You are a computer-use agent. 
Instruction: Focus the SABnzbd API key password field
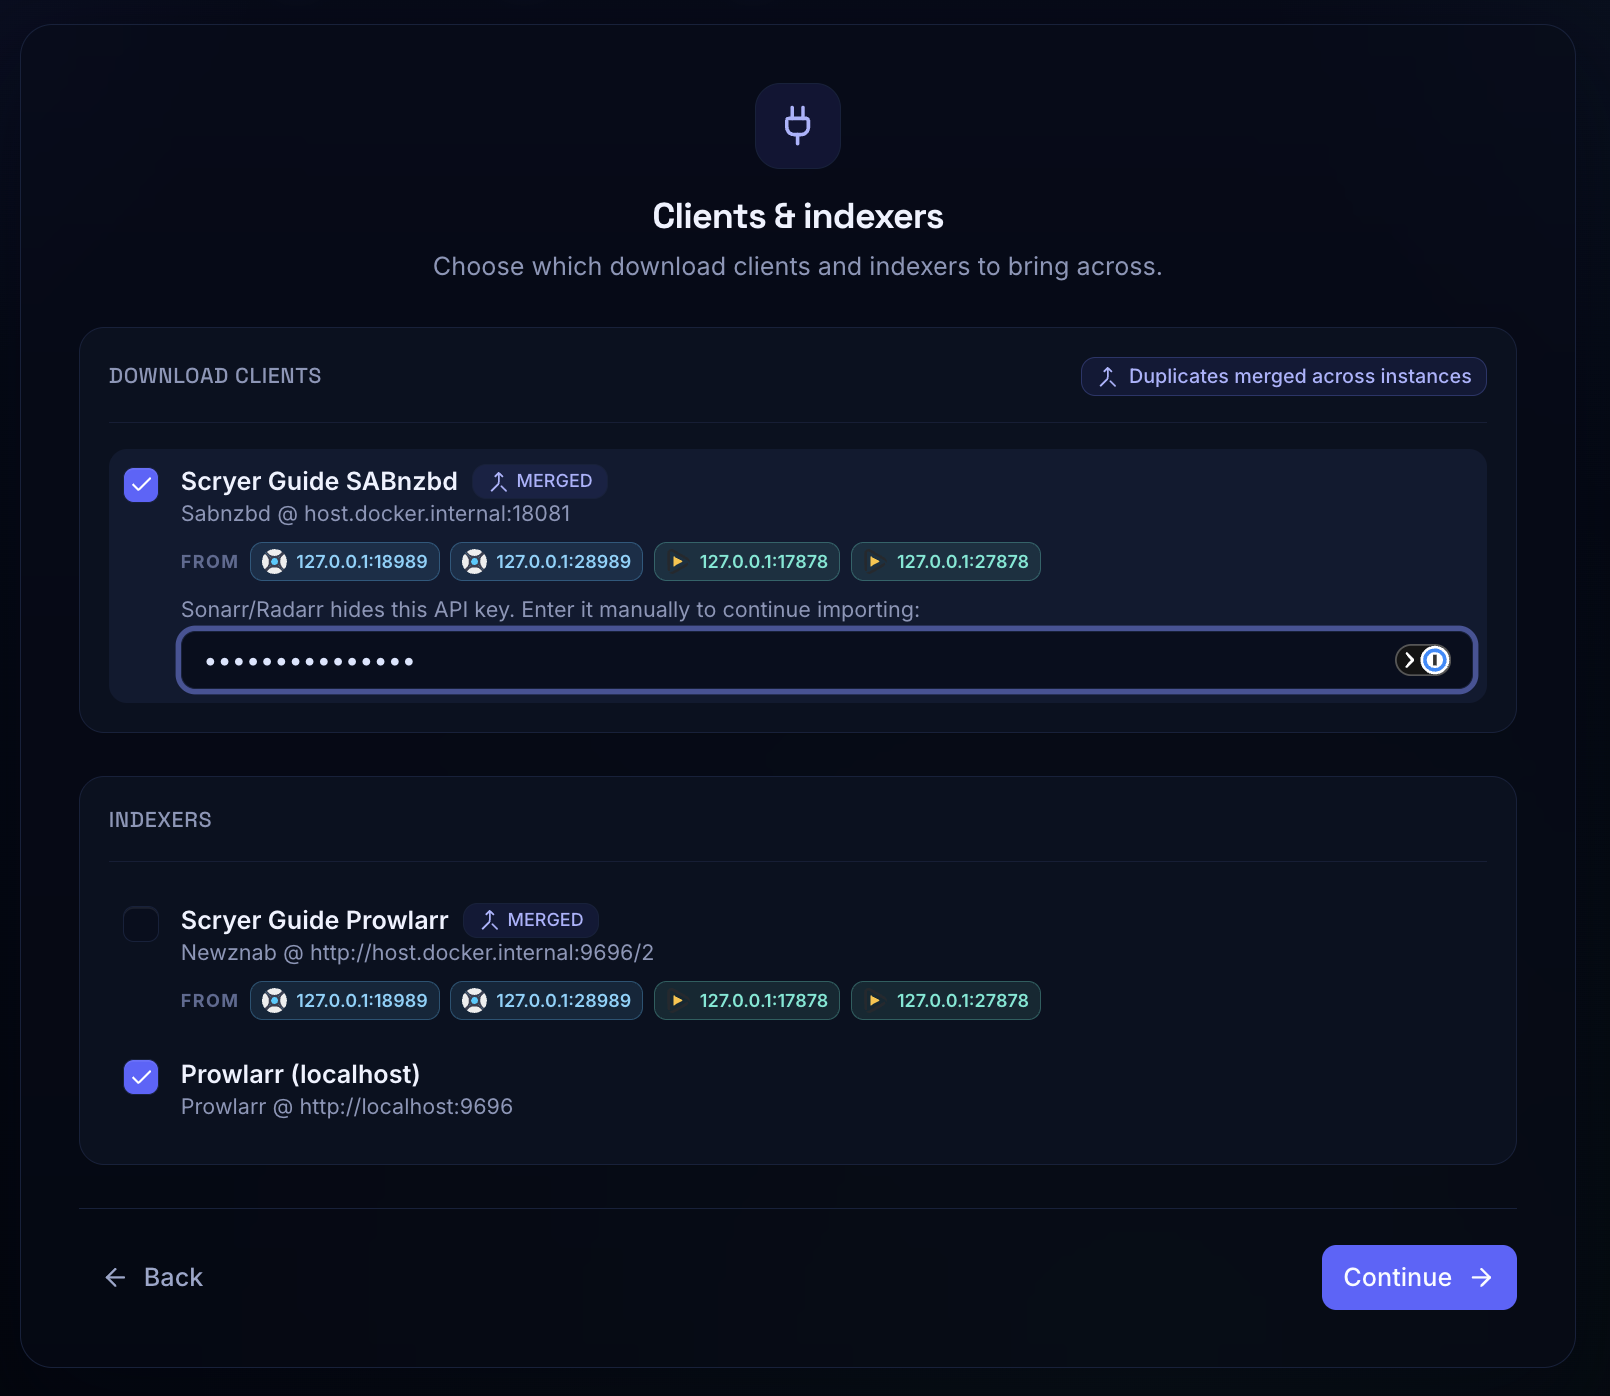pos(827,660)
